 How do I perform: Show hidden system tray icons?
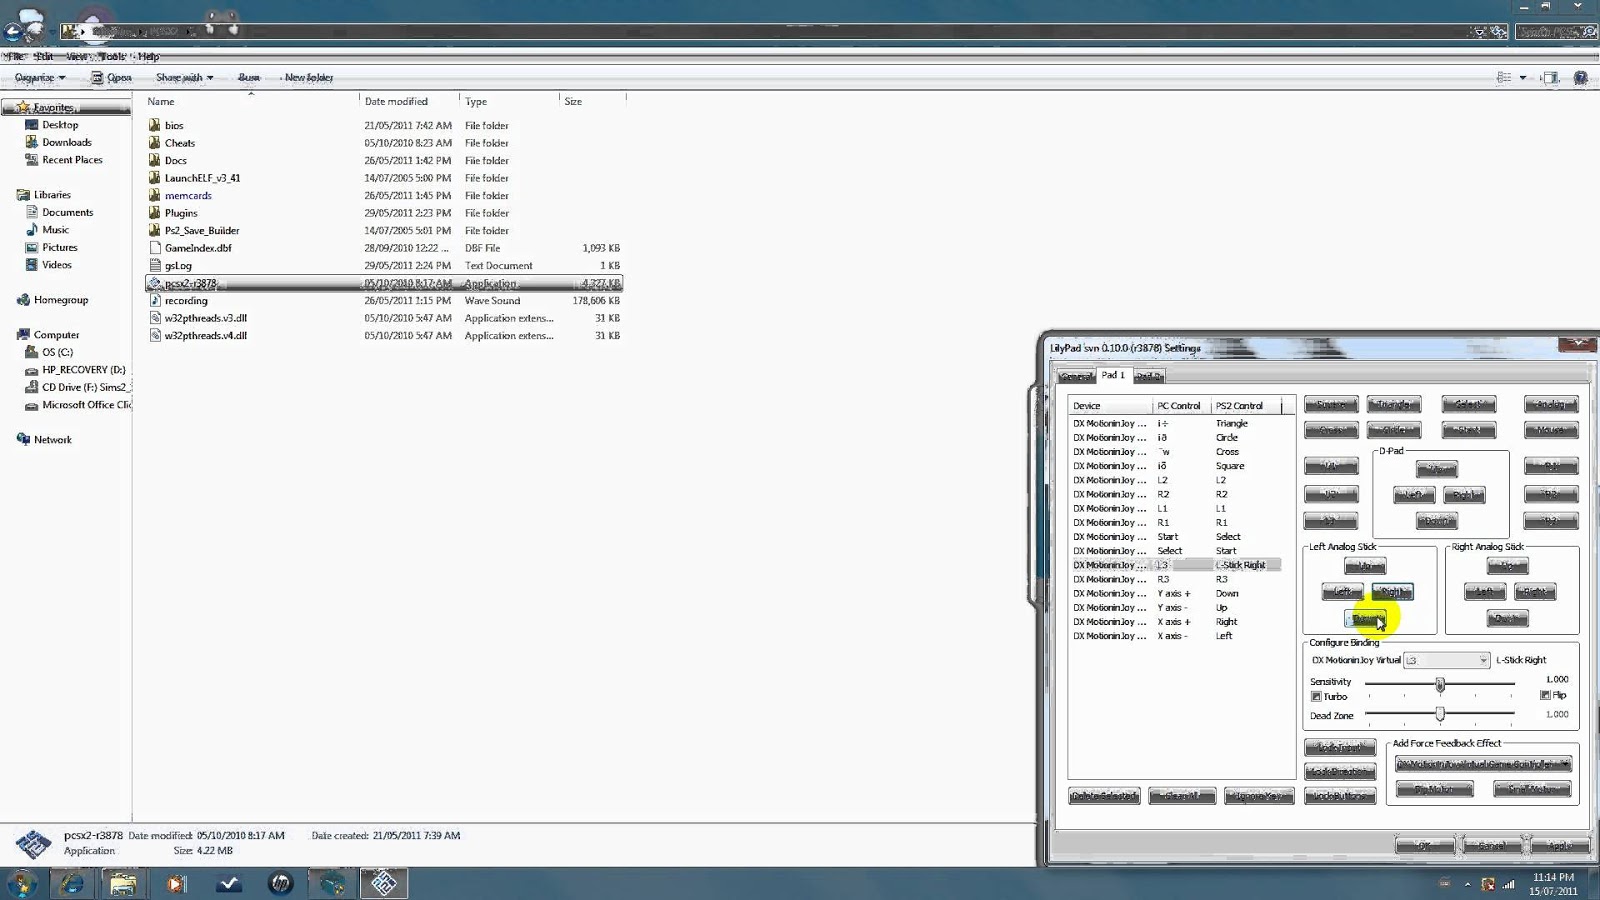tap(1468, 884)
